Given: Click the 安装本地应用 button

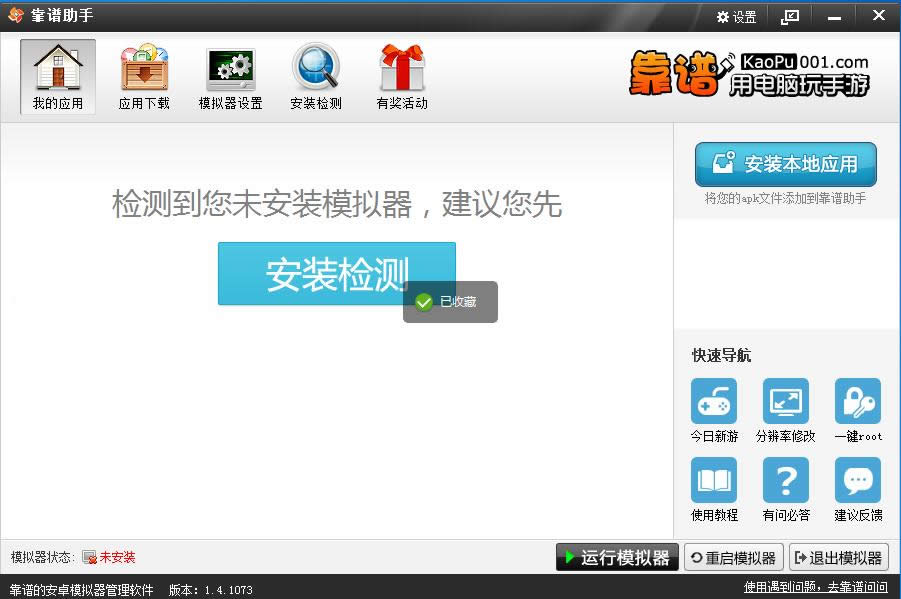Looking at the screenshot, I should (x=786, y=164).
